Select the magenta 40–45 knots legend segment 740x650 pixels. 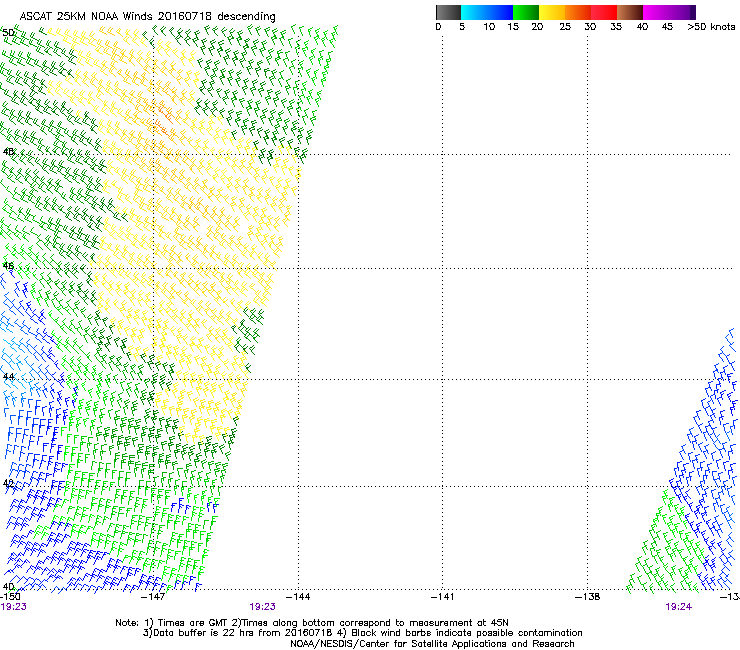click(x=658, y=12)
